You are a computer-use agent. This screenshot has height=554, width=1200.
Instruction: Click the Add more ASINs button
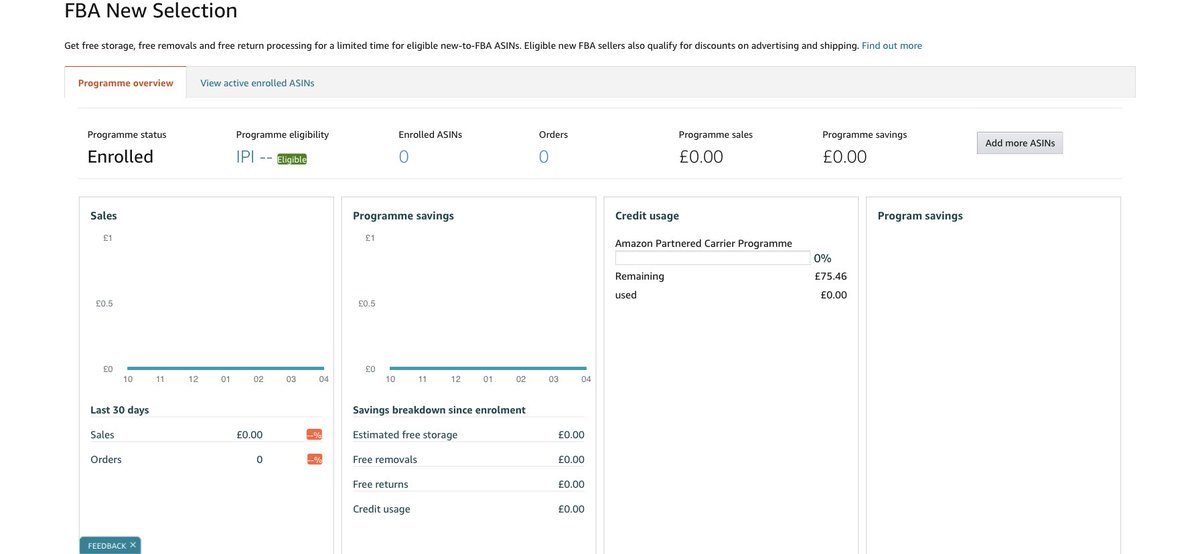point(1020,143)
